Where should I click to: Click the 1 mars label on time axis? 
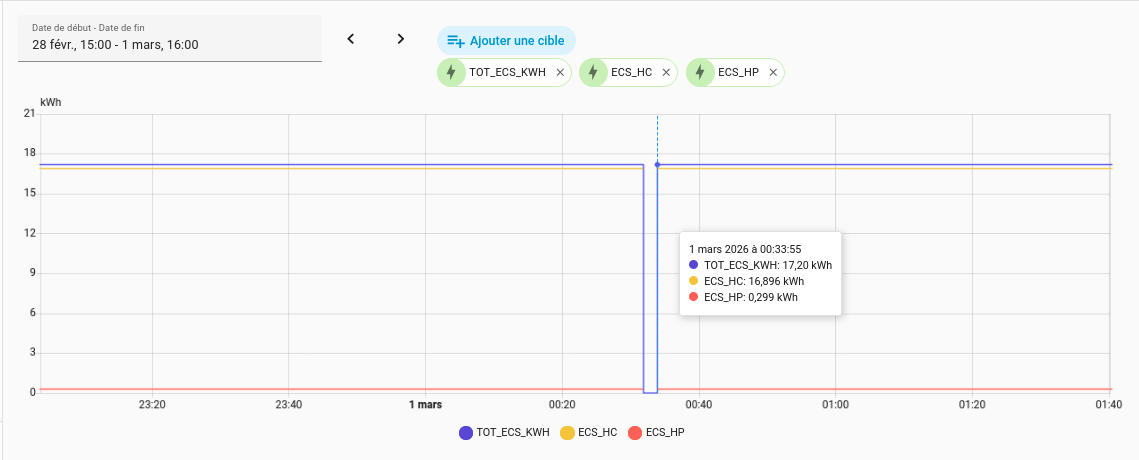426,405
